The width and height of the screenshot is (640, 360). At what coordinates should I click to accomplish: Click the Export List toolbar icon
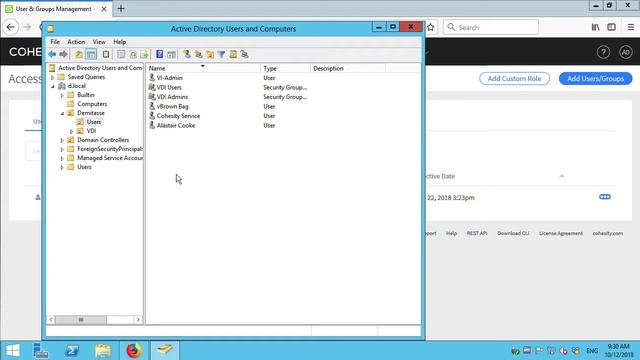pyautogui.click(x=144, y=54)
